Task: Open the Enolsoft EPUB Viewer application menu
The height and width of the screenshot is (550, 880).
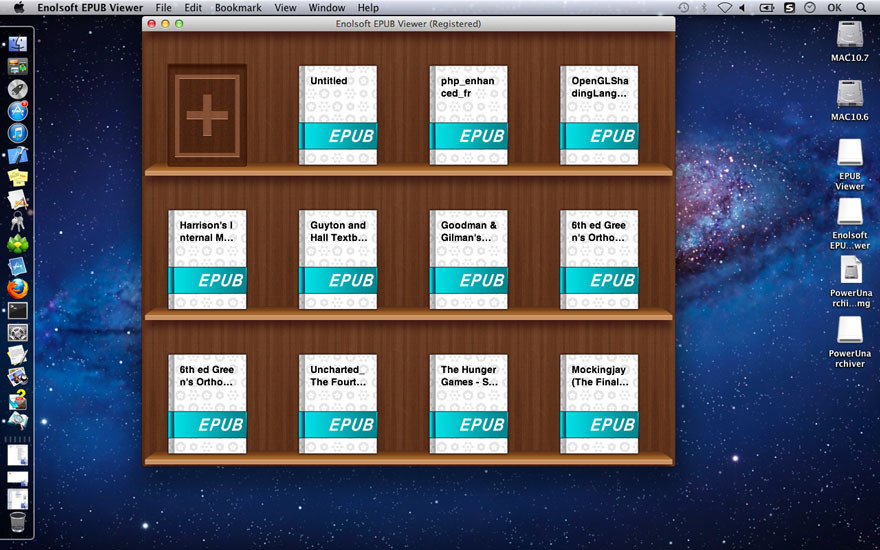Action: (90, 8)
